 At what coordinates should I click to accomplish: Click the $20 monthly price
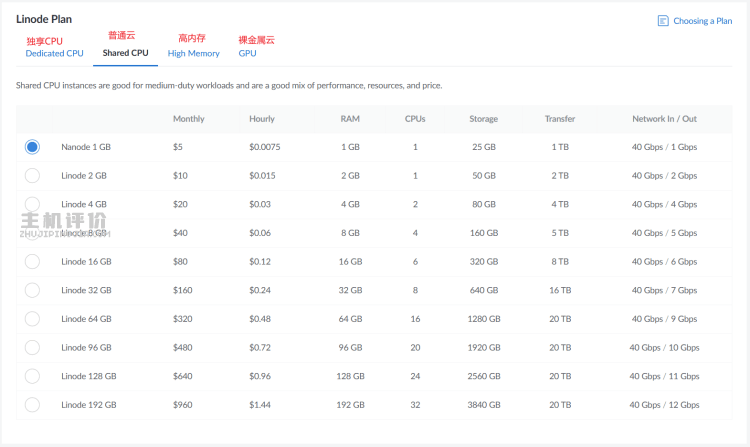pos(180,204)
